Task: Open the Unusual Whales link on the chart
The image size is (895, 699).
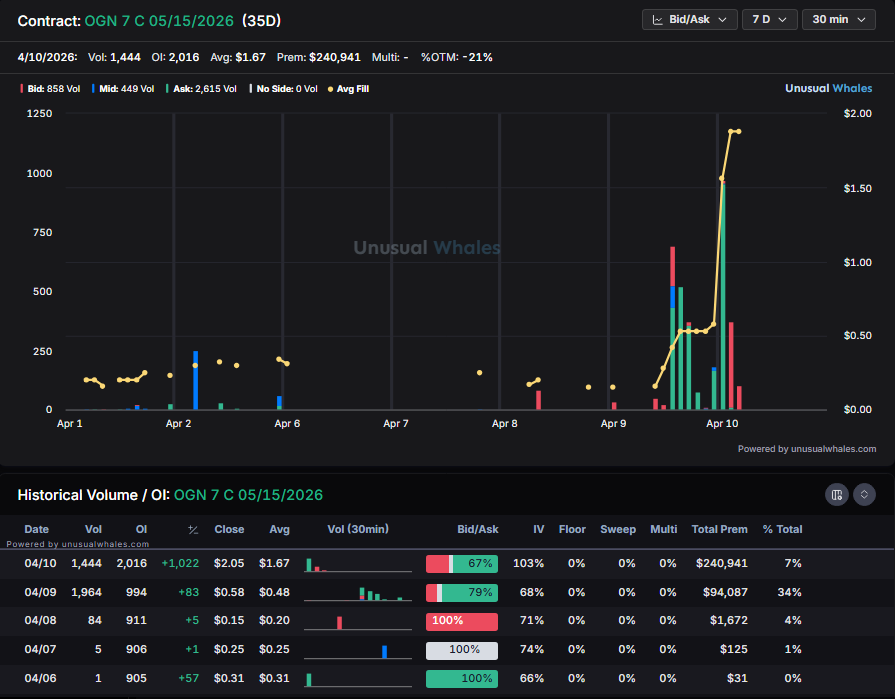Action: [x=828, y=88]
